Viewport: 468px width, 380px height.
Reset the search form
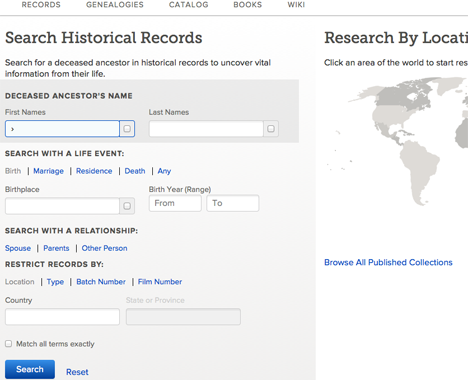click(x=77, y=372)
